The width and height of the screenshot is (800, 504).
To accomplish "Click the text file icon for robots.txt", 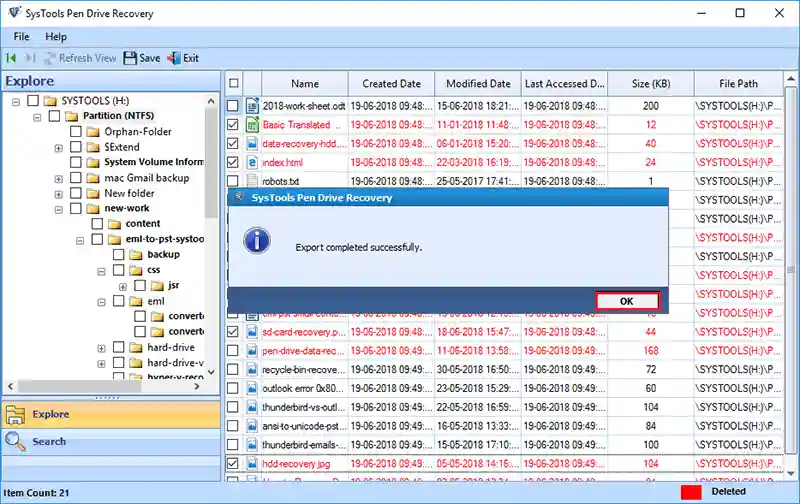I will click(252, 181).
